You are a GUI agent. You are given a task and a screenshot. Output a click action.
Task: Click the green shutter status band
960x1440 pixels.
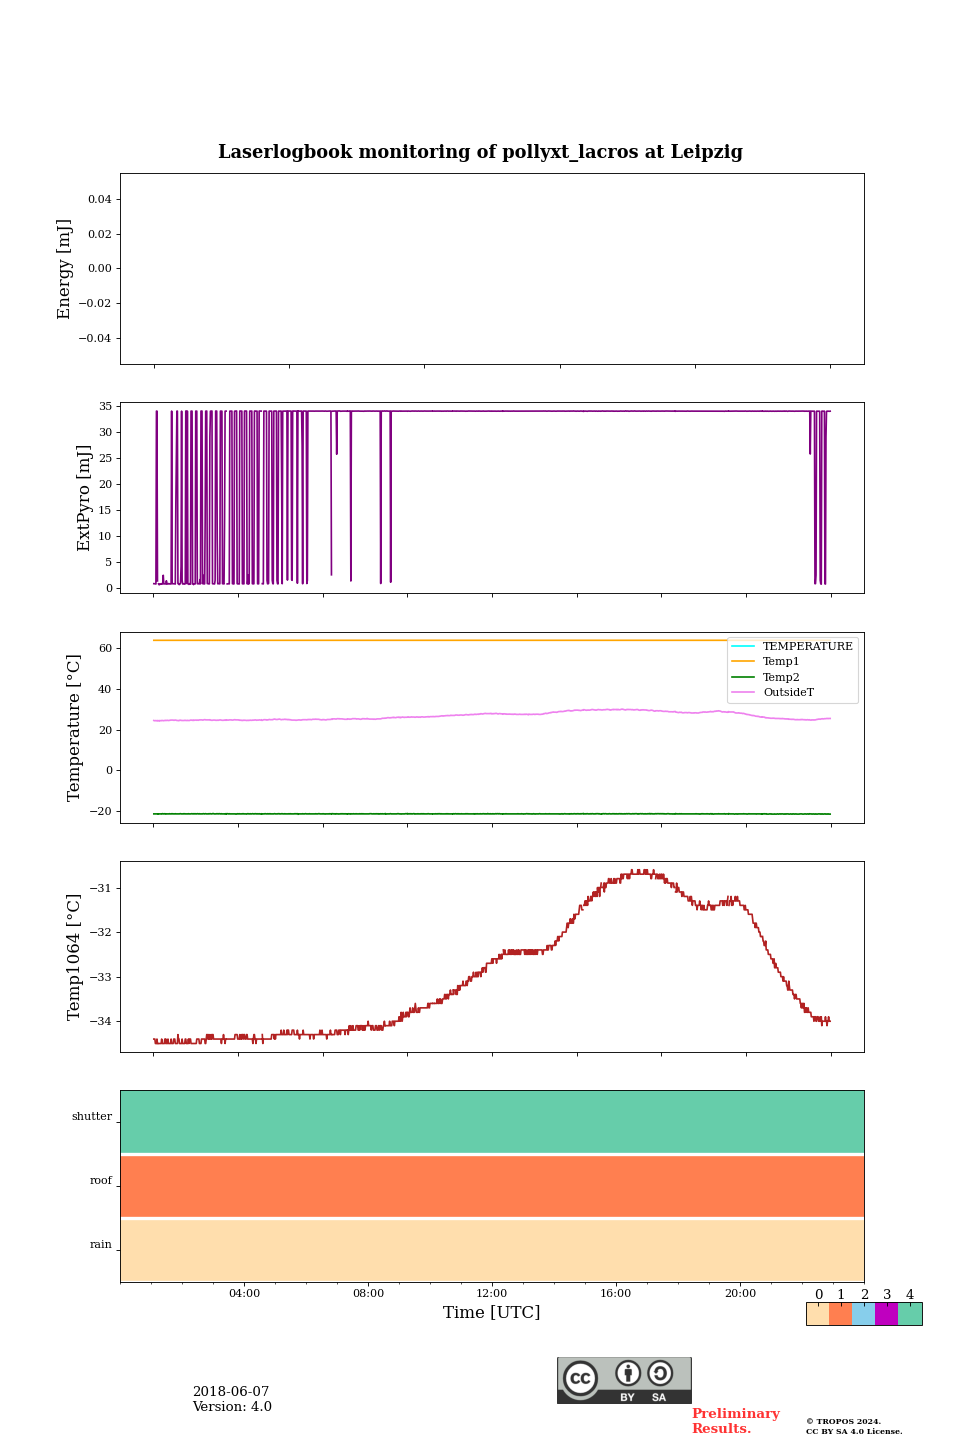(x=492, y=1122)
